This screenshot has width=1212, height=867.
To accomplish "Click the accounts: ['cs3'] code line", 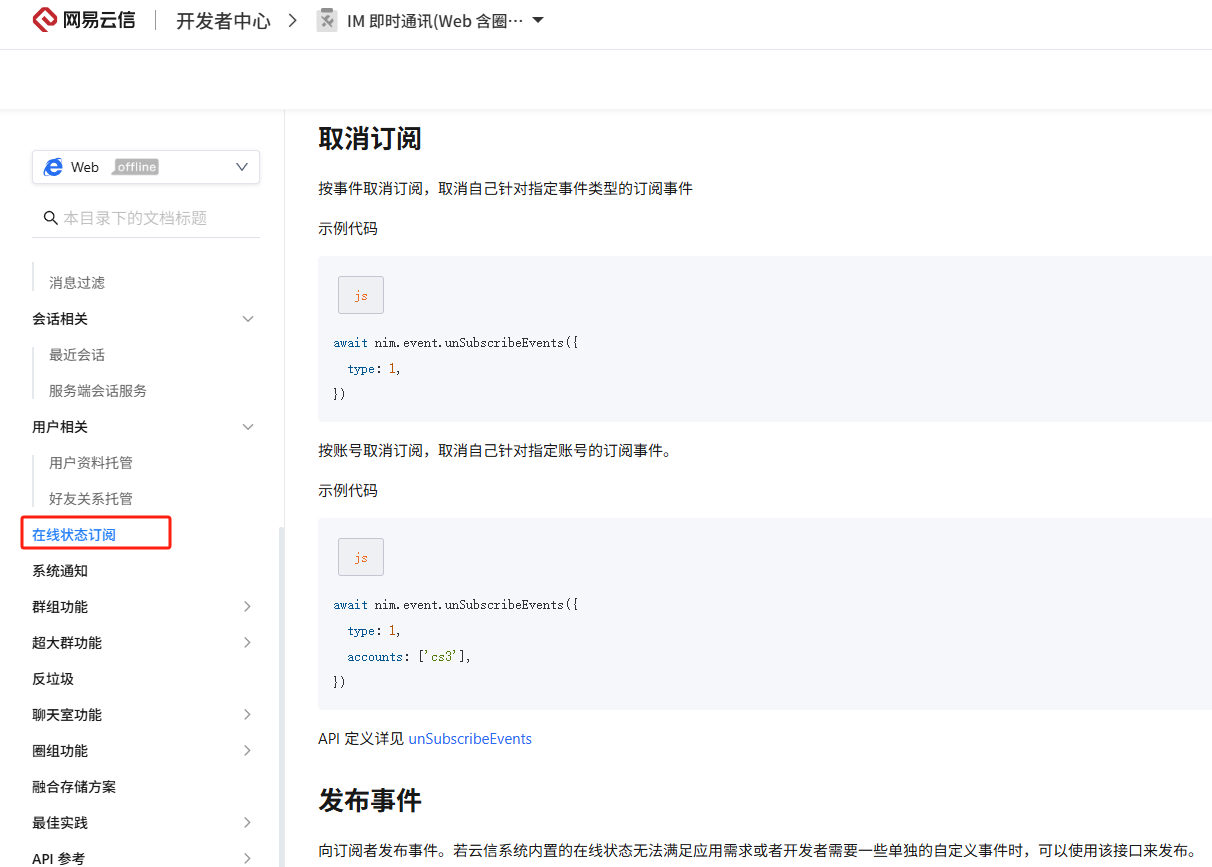I will click(x=409, y=657).
